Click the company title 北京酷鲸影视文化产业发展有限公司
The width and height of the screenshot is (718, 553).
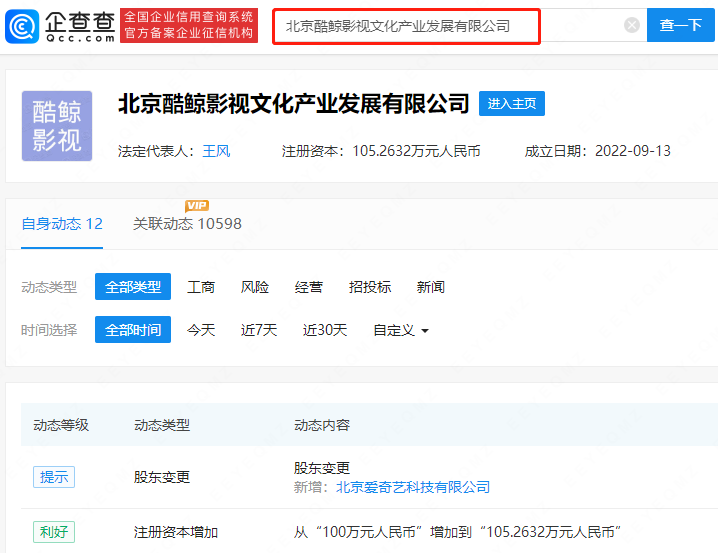click(294, 103)
